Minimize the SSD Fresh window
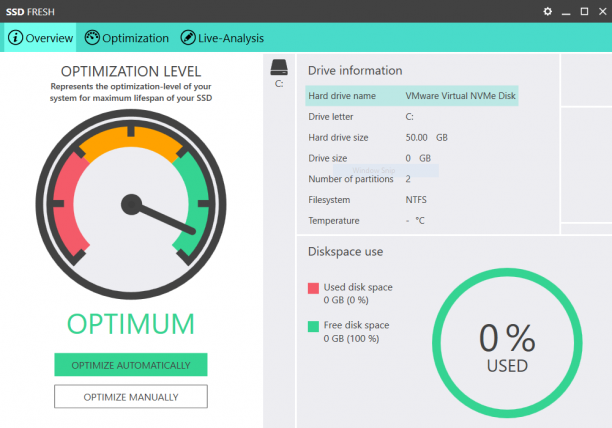612x428 pixels. [x=566, y=12]
